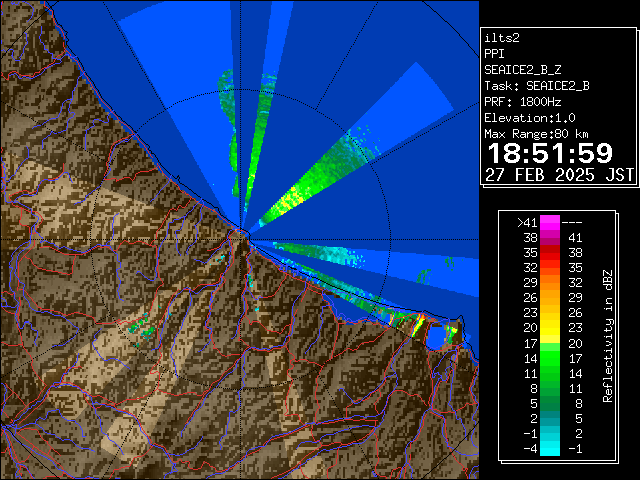Click the ">41" legend label
Screen dimensions: 640x480
coord(527,223)
